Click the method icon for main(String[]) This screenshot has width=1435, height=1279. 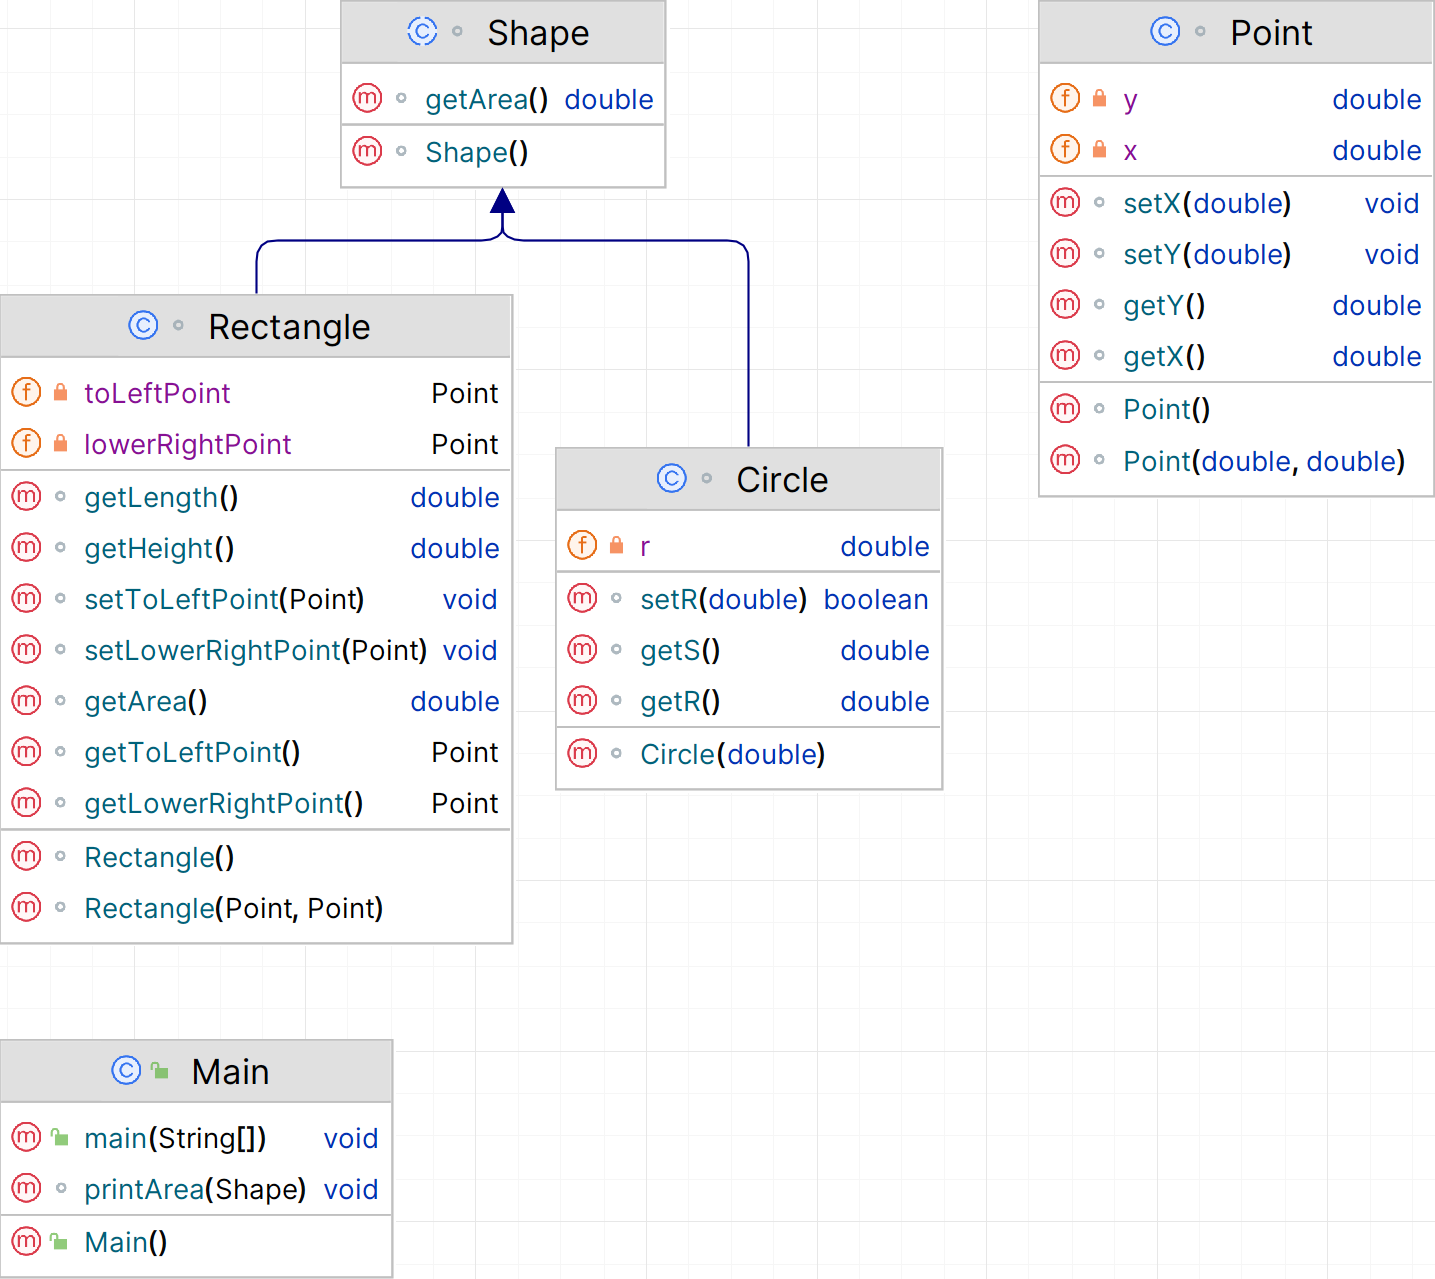click(x=26, y=1137)
